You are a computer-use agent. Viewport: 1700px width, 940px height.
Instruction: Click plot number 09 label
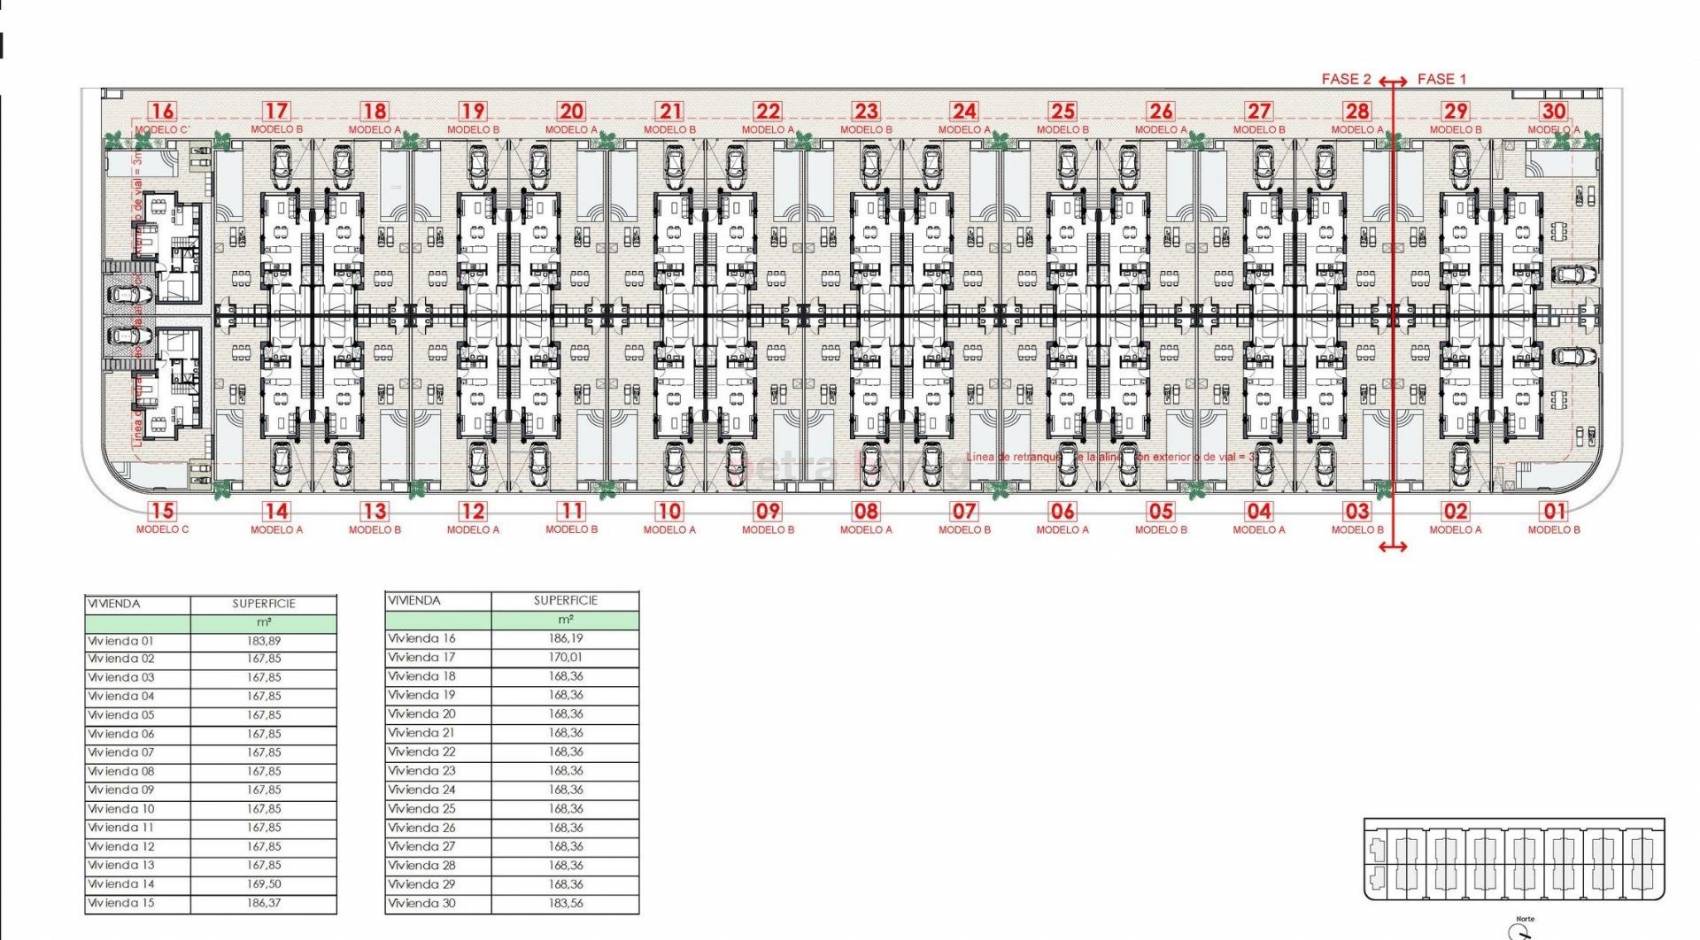pyautogui.click(x=767, y=511)
